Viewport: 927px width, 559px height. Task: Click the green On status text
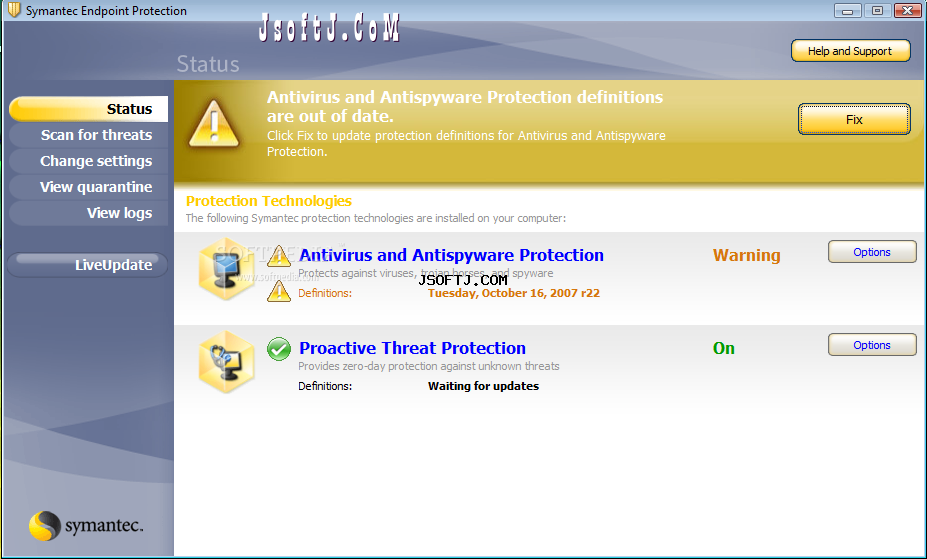click(724, 348)
